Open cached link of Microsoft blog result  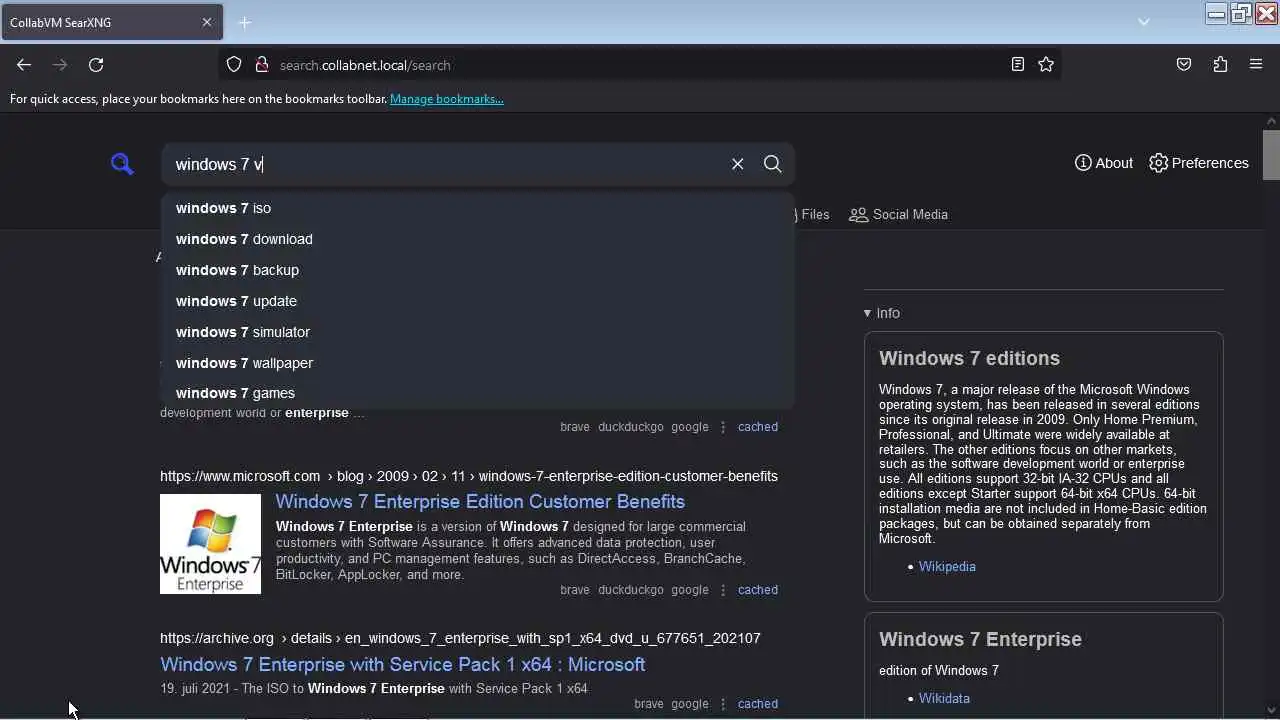pyautogui.click(x=757, y=590)
